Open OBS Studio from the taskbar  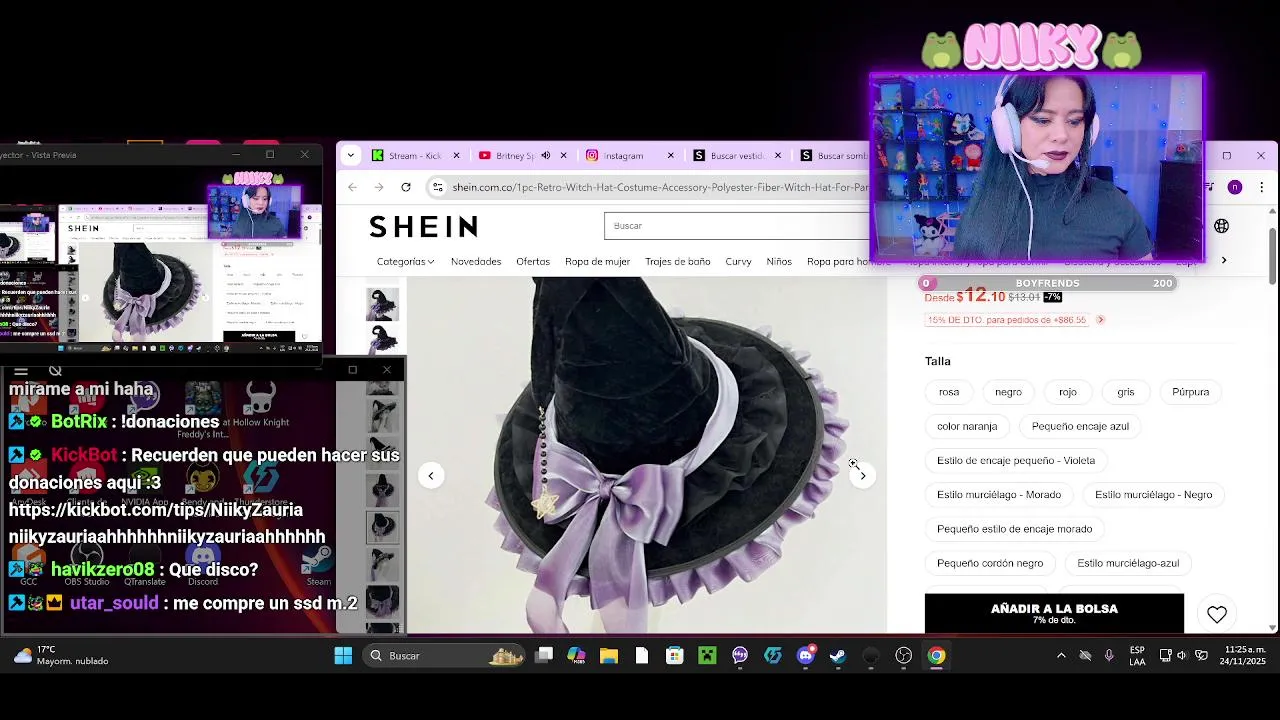pyautogui.click(x=904, y=656)
